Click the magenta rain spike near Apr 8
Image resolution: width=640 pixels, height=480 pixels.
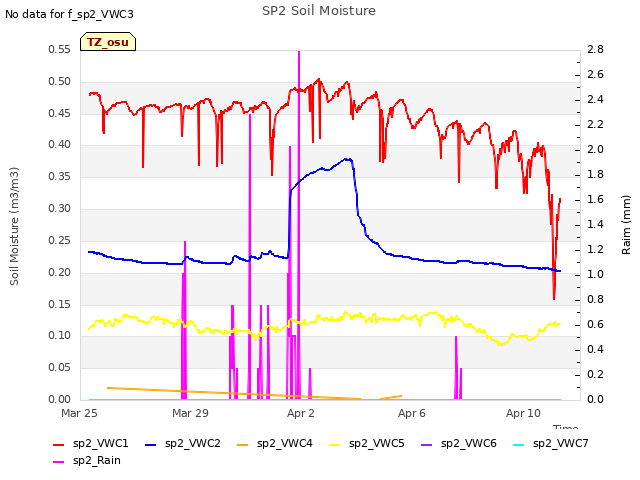point(456,367)
